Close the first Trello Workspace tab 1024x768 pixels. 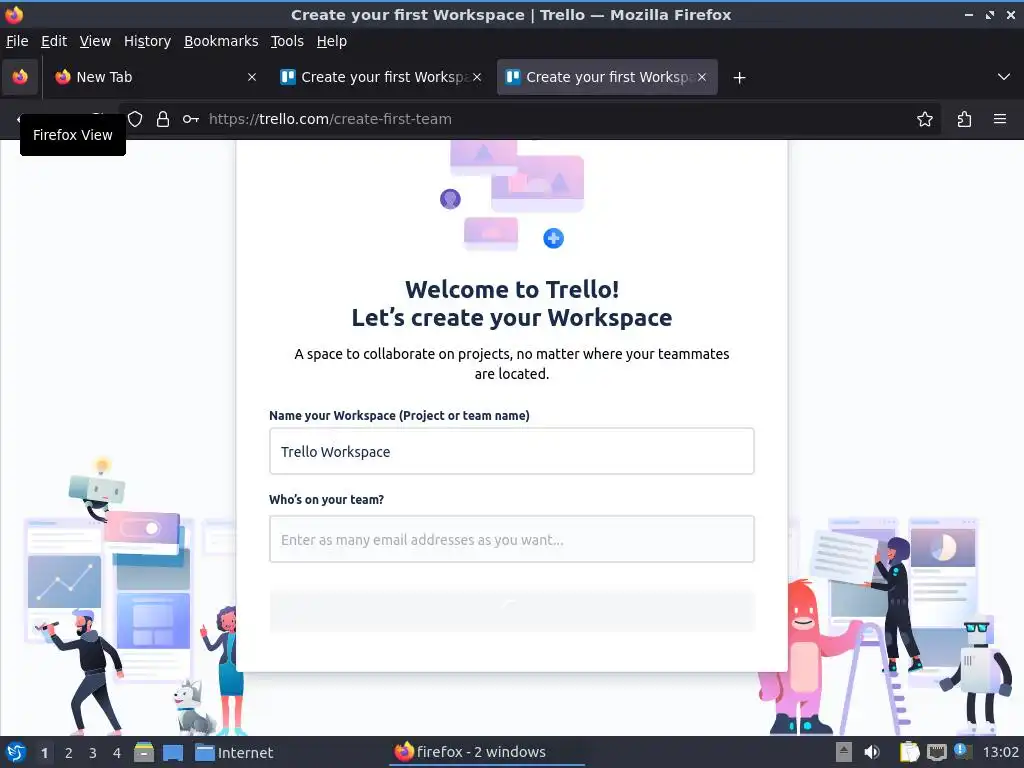click(x=477, y=77)
